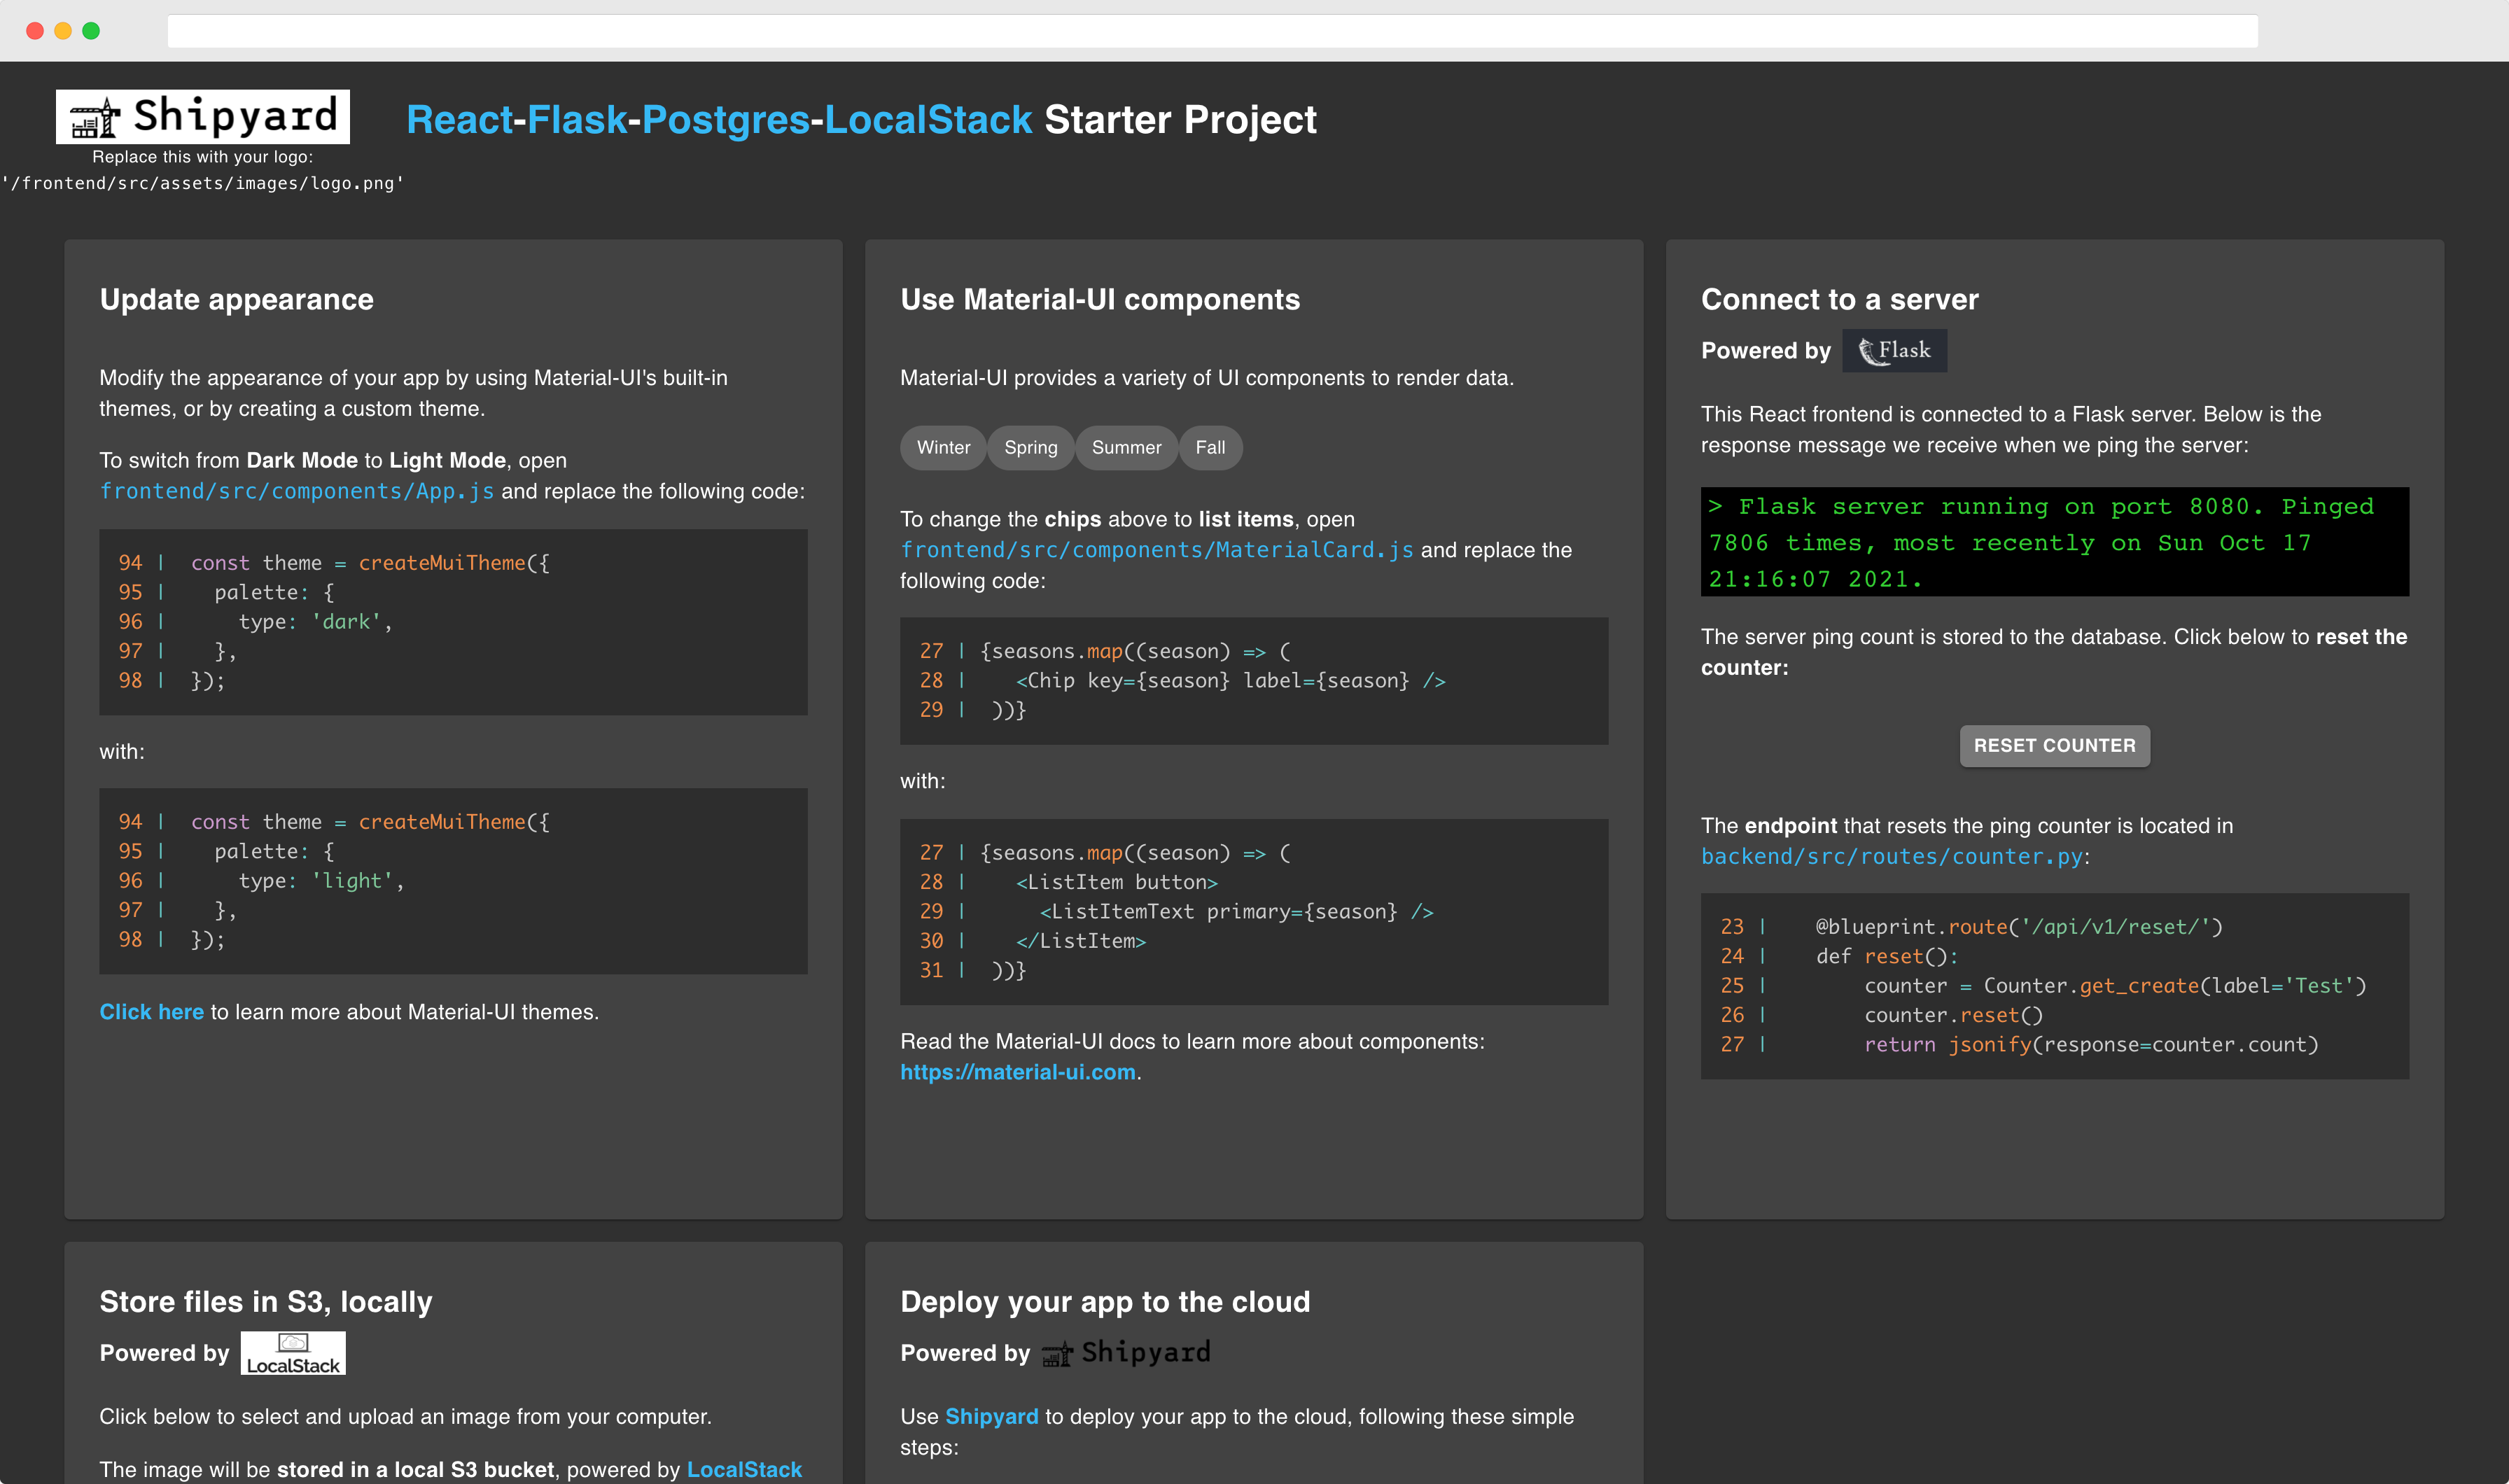Click 'The server ping count is stored' sentence

[2054, 652]
